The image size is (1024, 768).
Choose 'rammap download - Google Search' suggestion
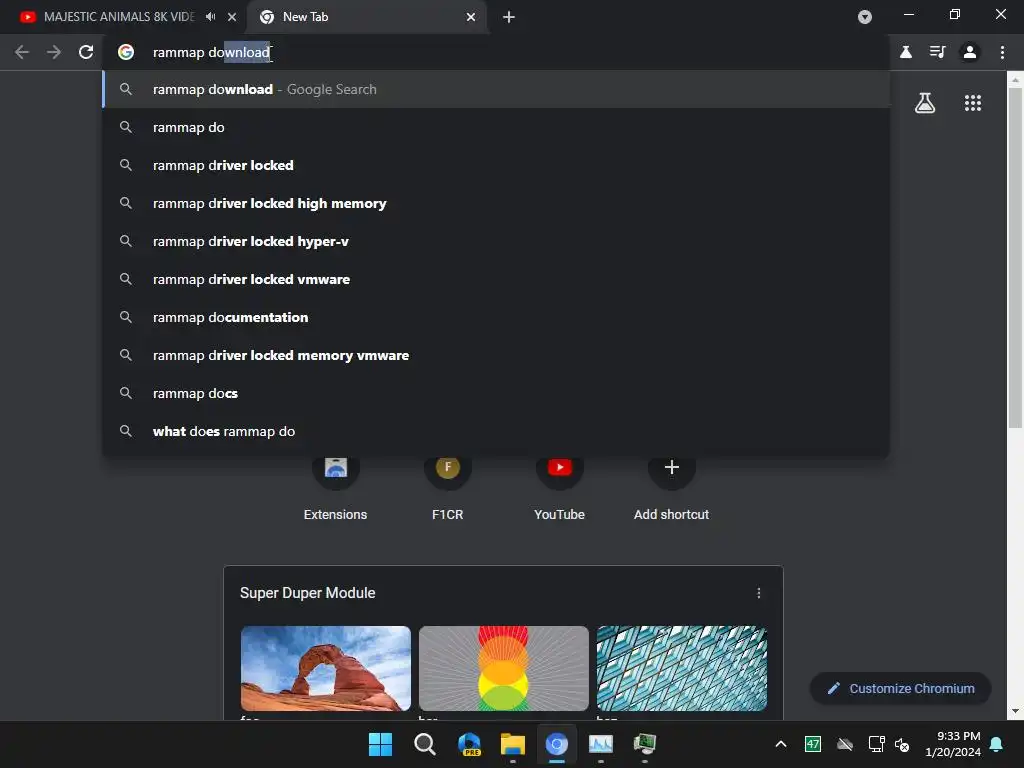496,89
